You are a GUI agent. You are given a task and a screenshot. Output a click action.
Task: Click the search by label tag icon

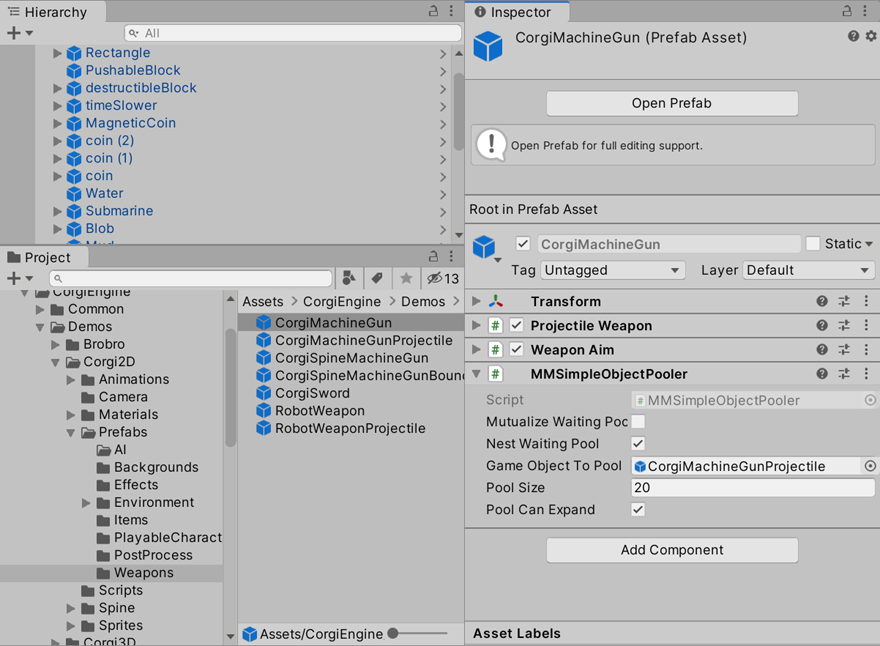click(x=377, y=278)
